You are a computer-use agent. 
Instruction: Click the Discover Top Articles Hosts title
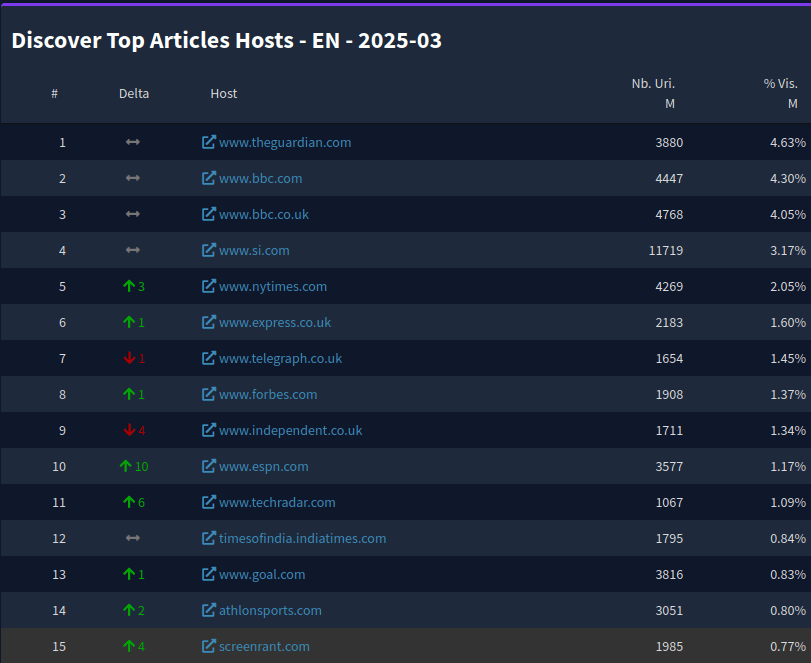(227, 40)
